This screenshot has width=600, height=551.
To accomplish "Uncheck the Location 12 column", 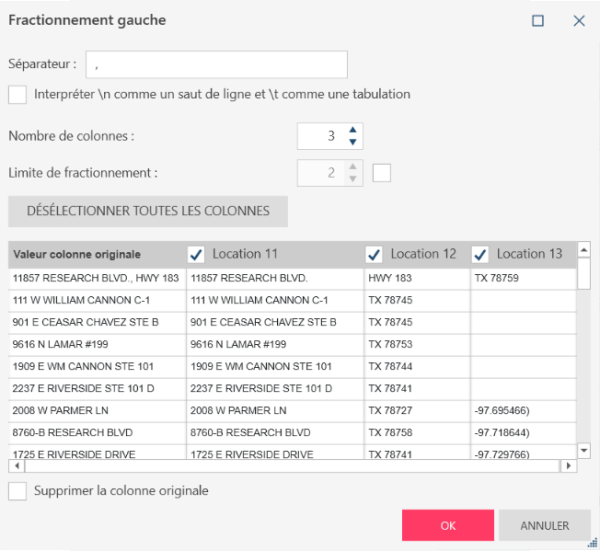I will [375, 254].
